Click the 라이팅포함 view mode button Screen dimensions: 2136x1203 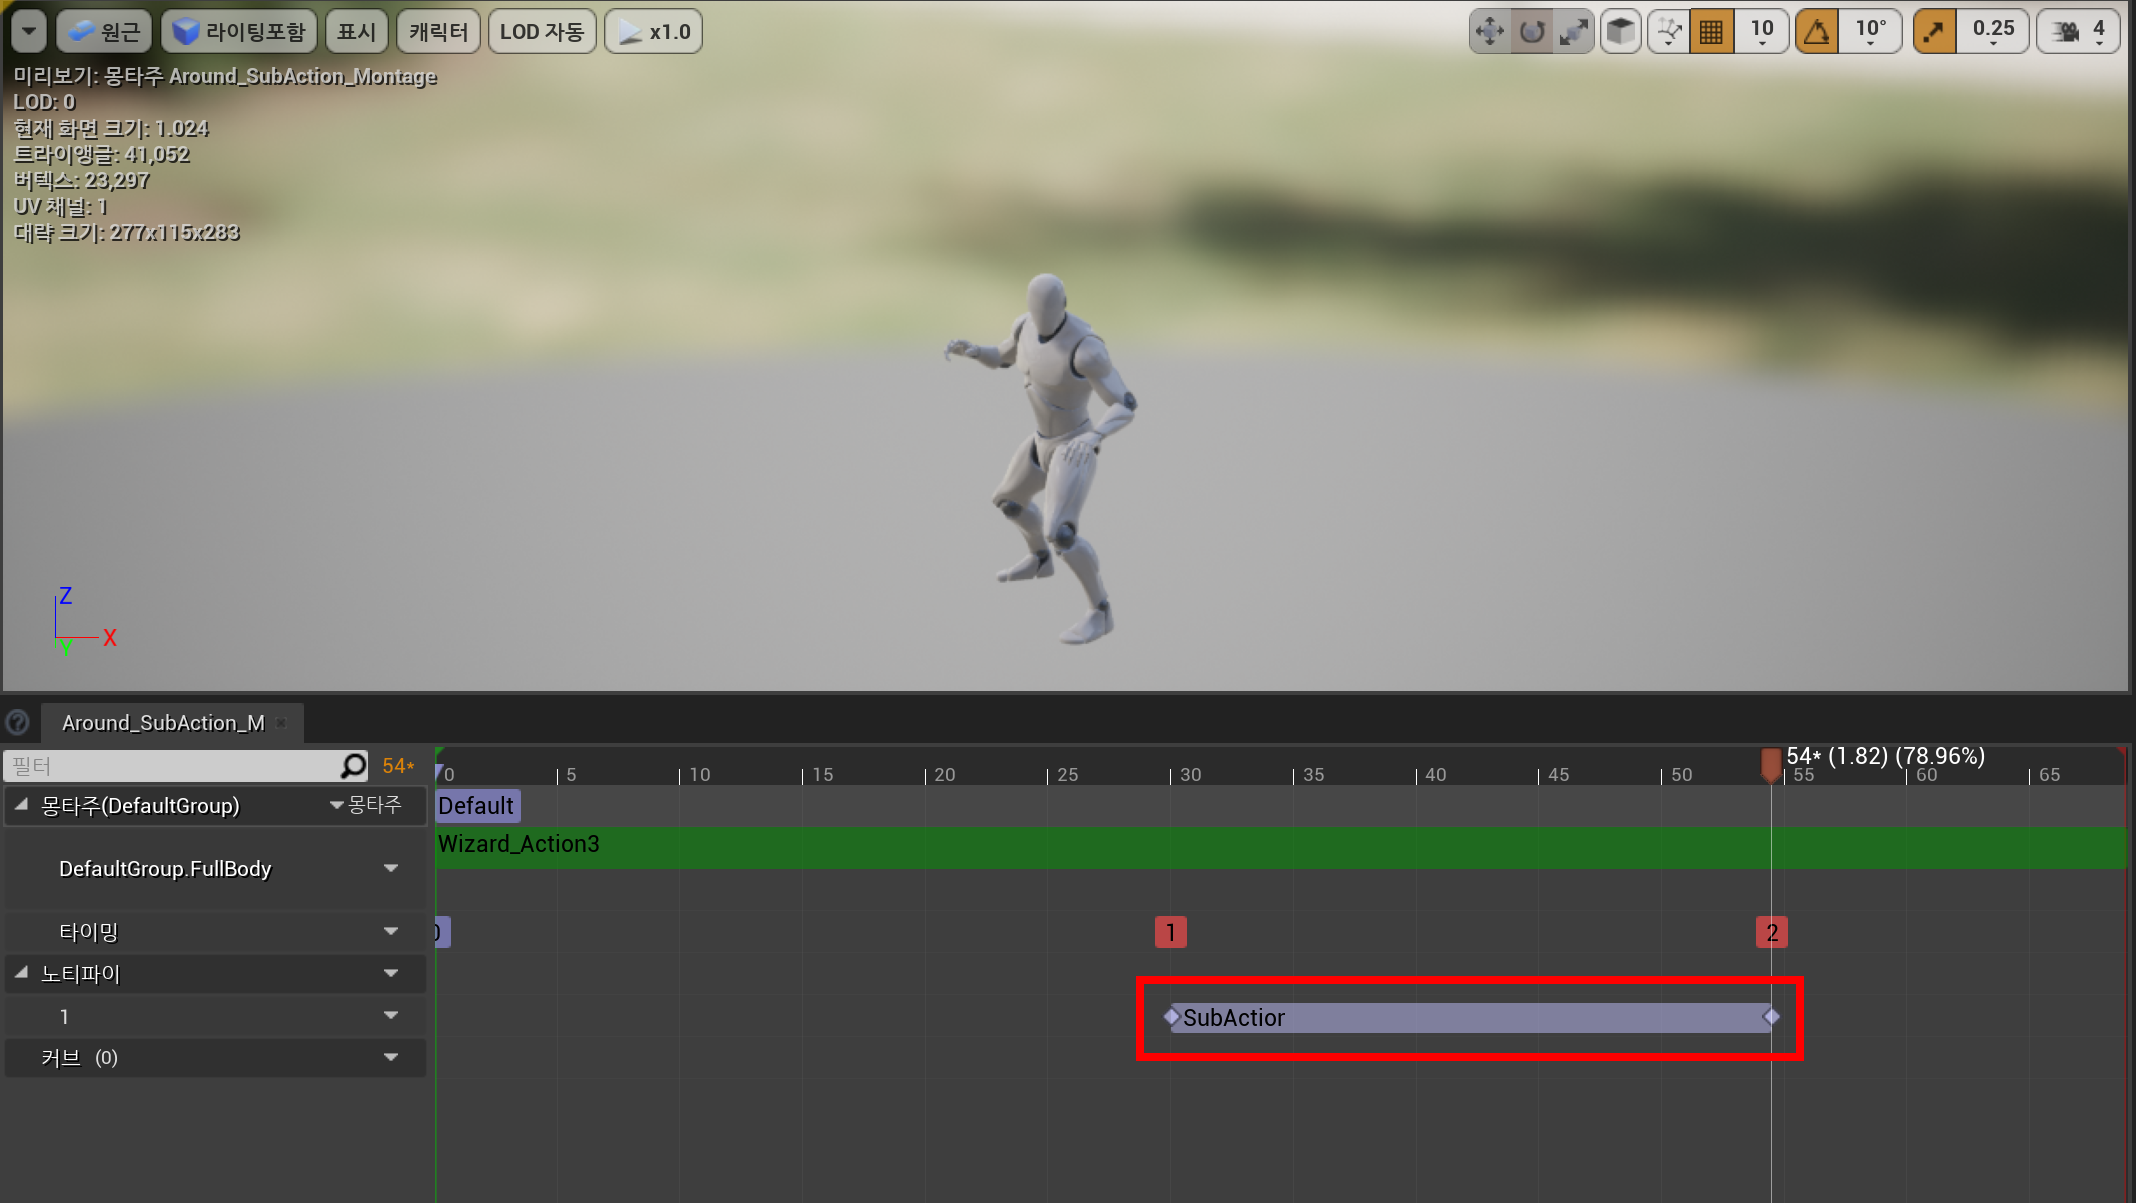click(x=239, y=32)
